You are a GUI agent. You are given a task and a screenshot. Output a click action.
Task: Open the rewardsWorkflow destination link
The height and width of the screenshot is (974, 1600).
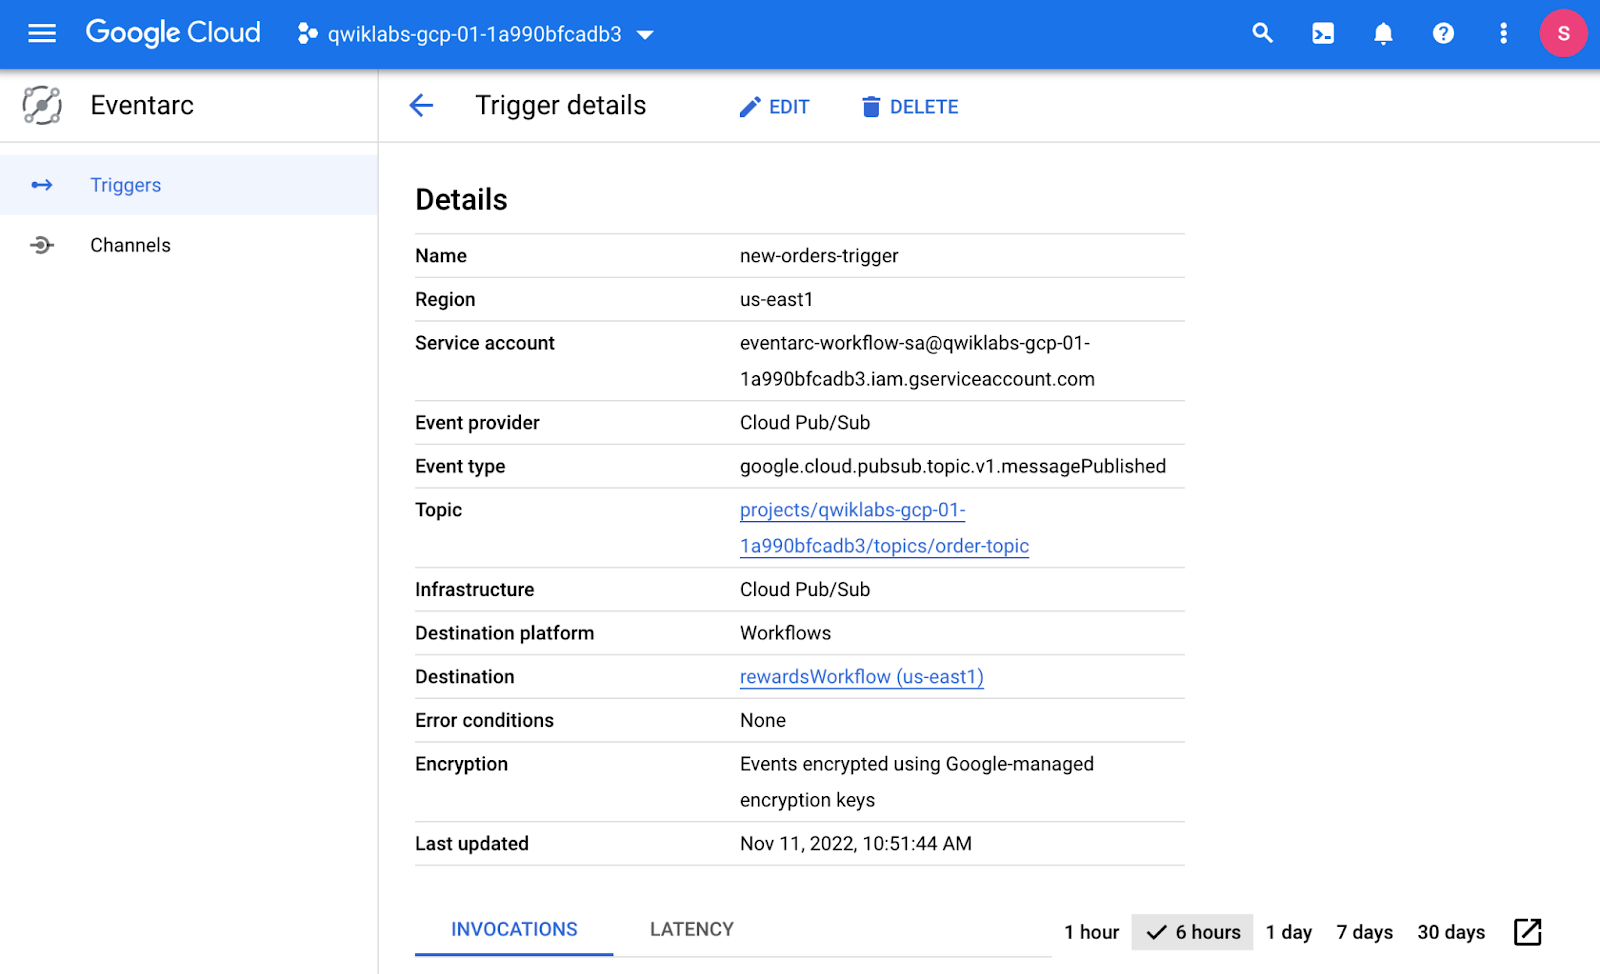pyautogui.click(x=861, y=677)
